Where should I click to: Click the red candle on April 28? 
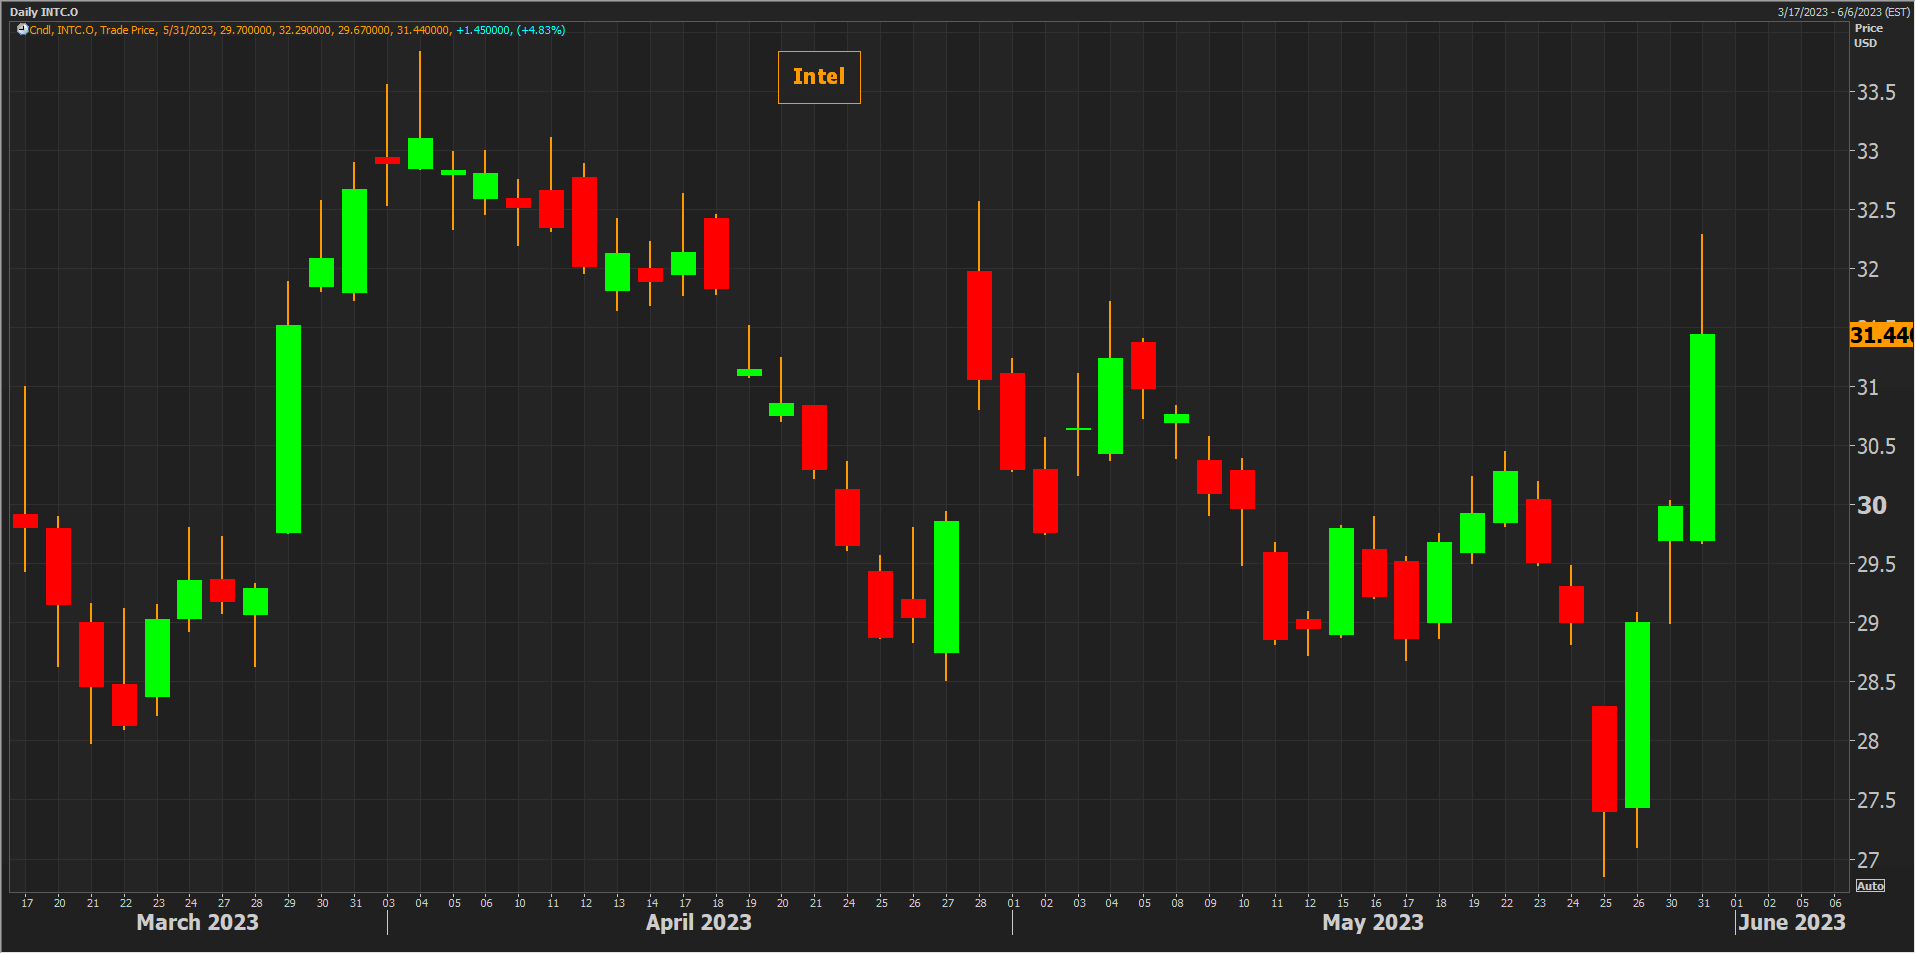pyautogui.click(x=979, y=325)
